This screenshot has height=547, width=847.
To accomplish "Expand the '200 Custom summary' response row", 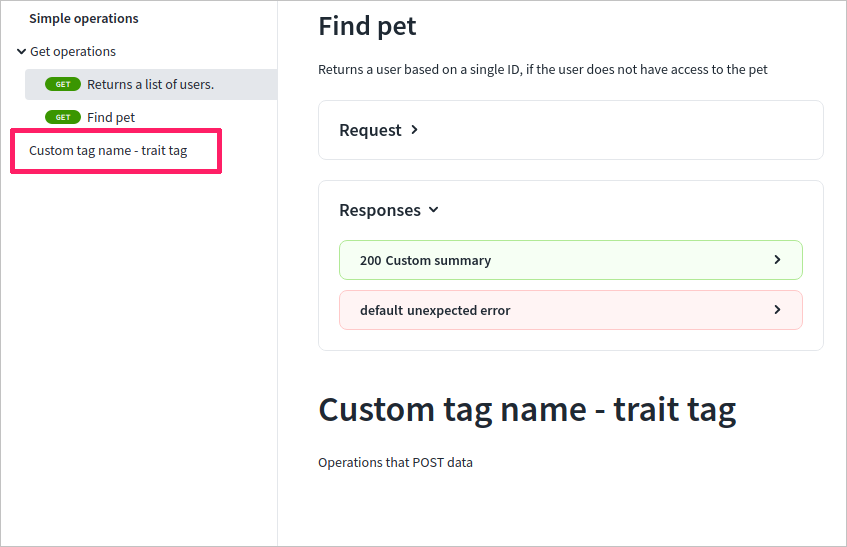I will coord(570,260).
